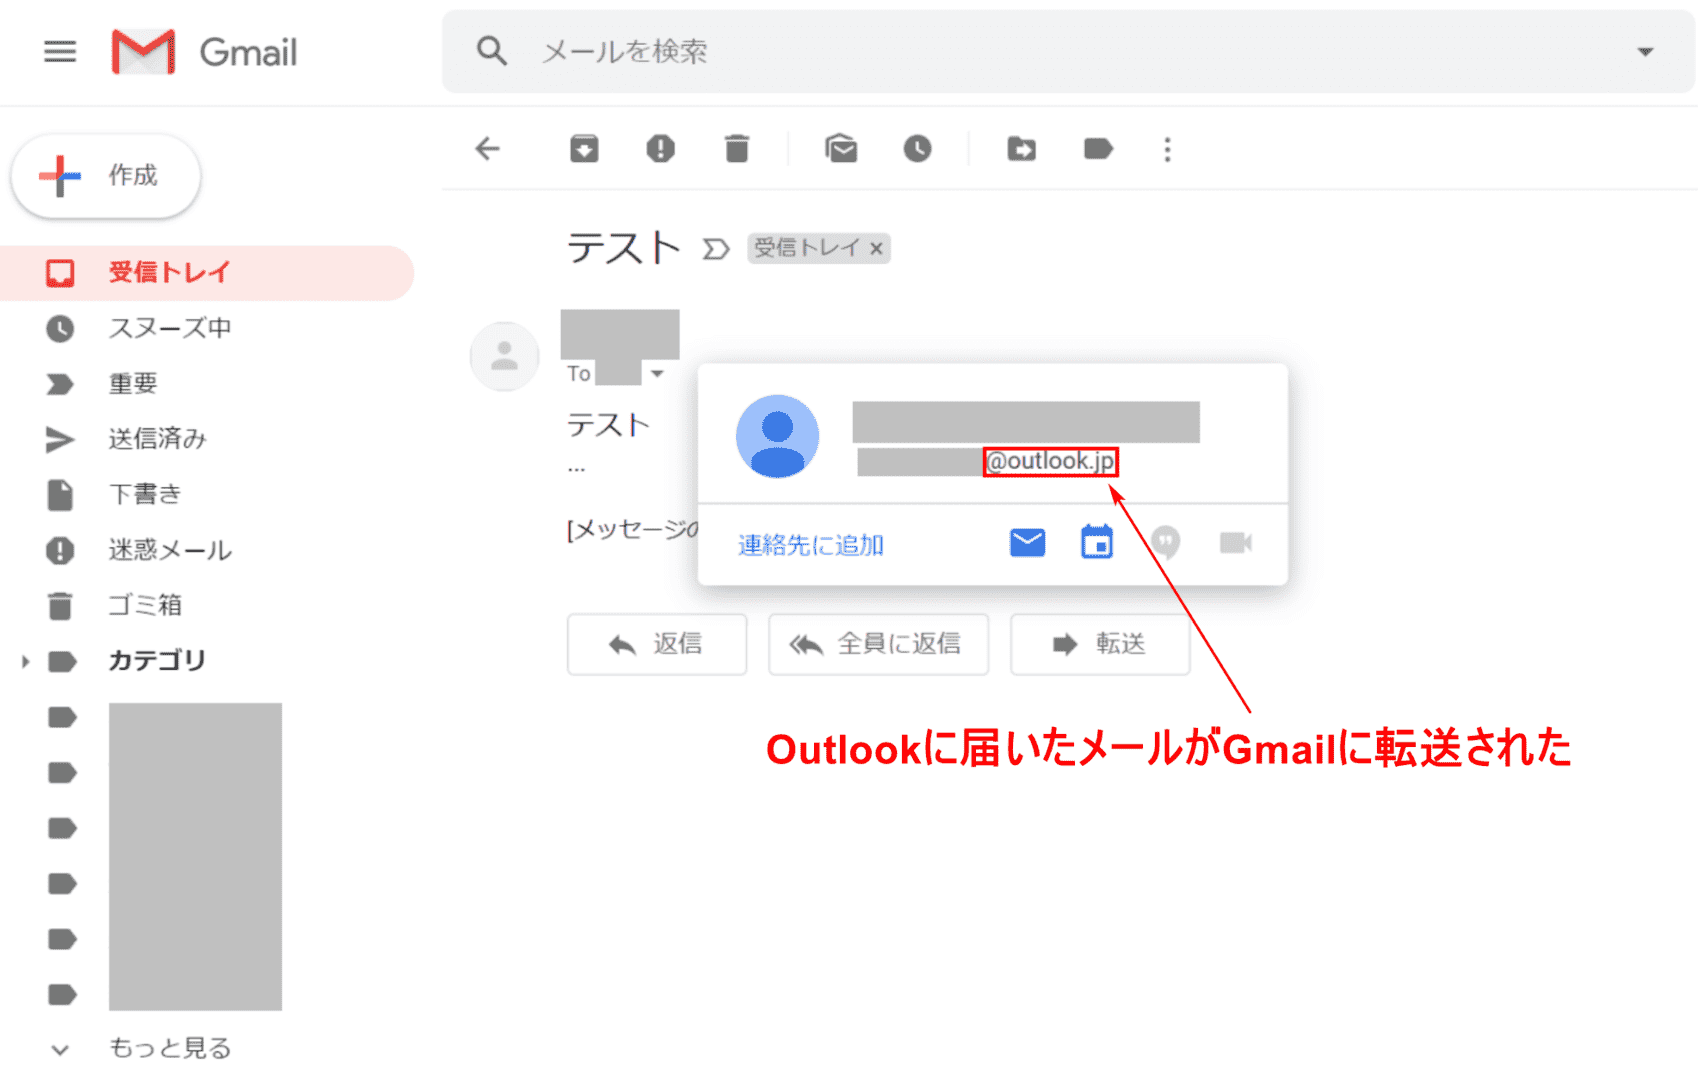The image size is (1698, 1080).
Task: Click contact card profile avatar
Action: pyautogui.click(x=778, y=436)
